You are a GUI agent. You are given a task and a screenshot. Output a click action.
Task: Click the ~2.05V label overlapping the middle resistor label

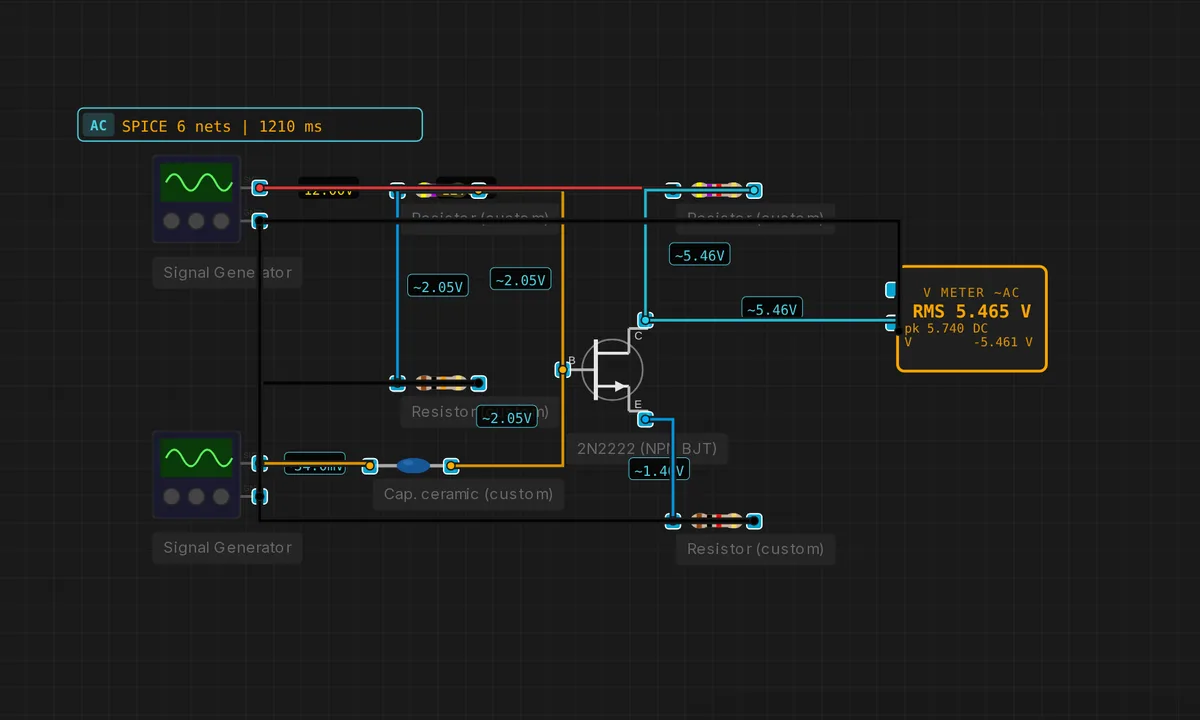click(505, 418)
